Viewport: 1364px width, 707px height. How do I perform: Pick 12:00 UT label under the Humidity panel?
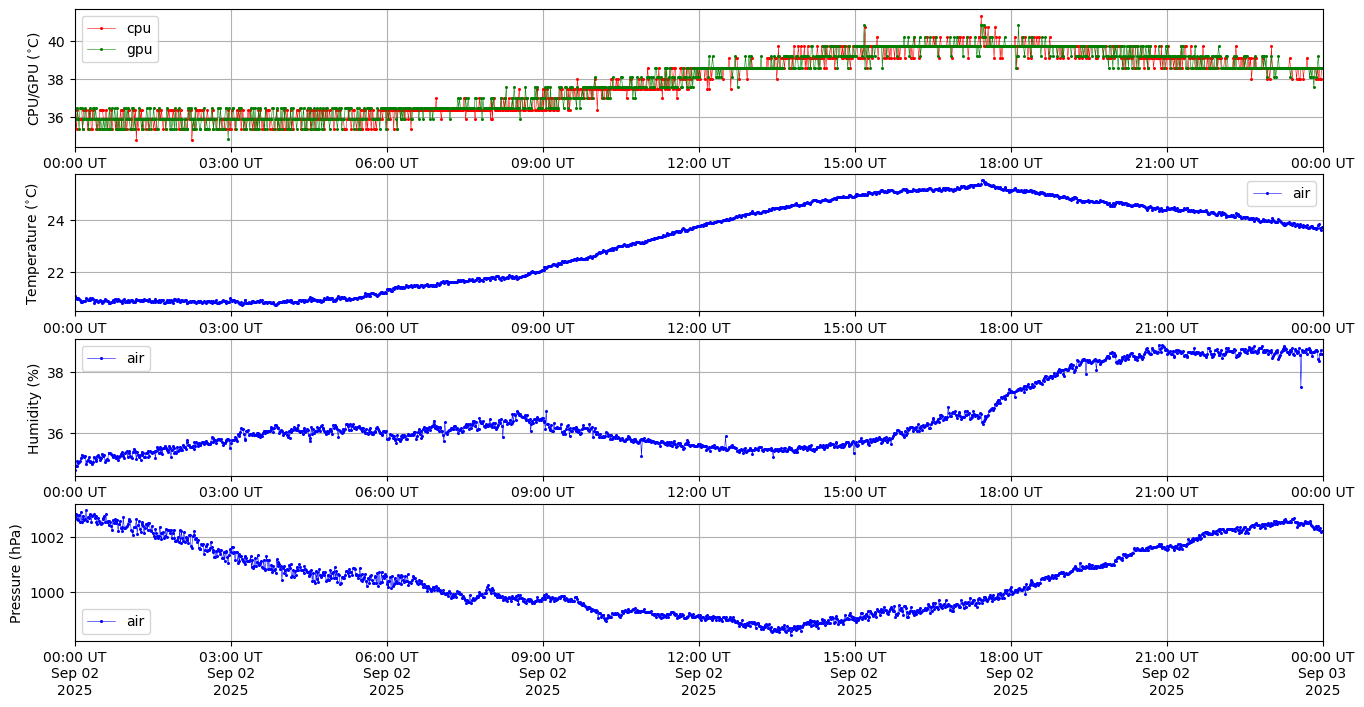coord(699,493)
